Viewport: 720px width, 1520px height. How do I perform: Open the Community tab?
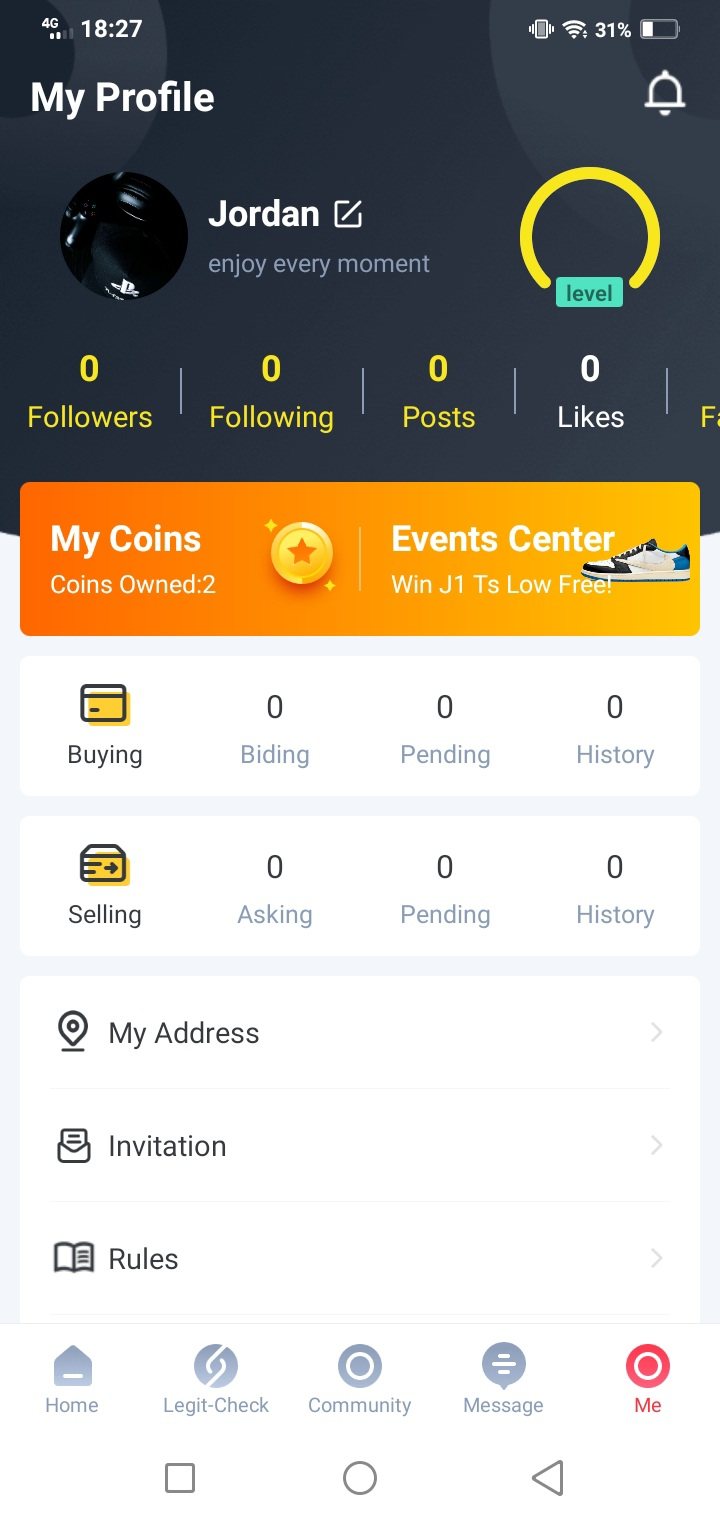point(360,1378)
